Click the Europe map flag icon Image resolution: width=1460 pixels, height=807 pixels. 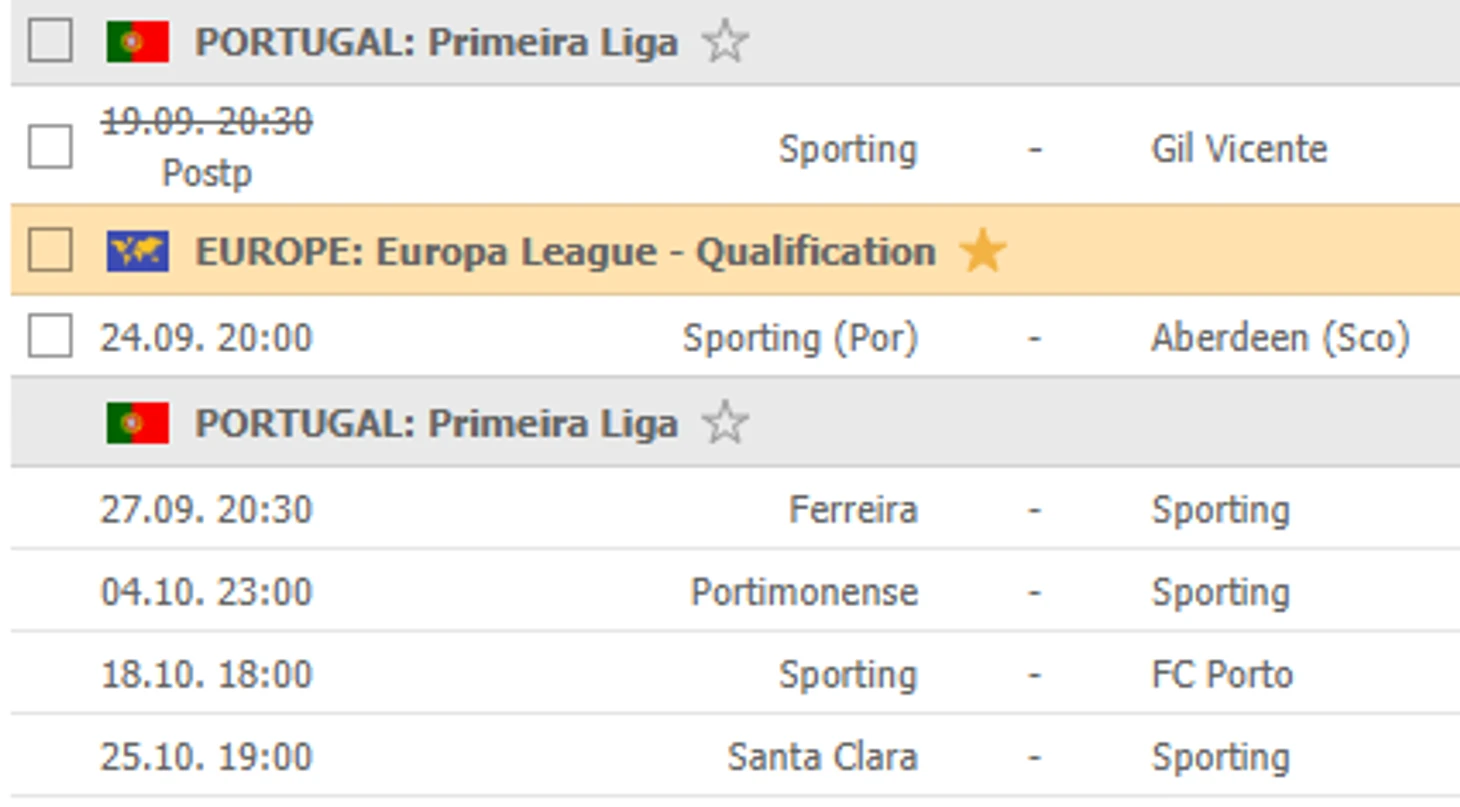[138, 251]
